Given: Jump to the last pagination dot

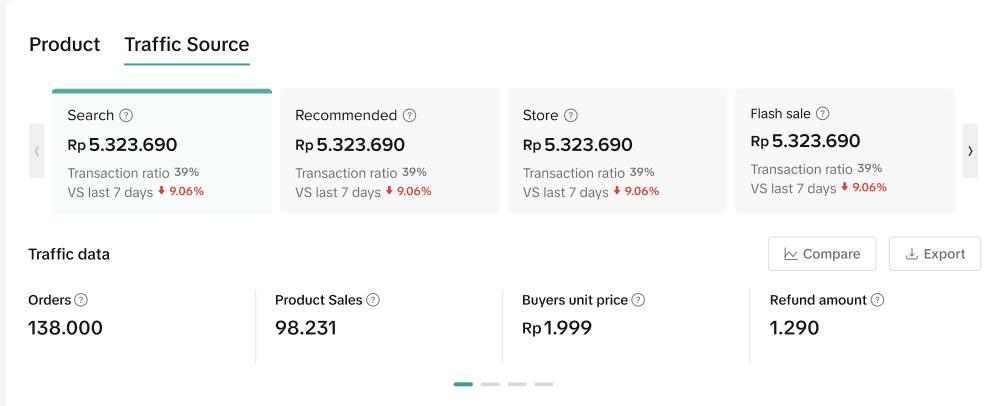Looking at the screenshot, I should (x=543, y=384).
